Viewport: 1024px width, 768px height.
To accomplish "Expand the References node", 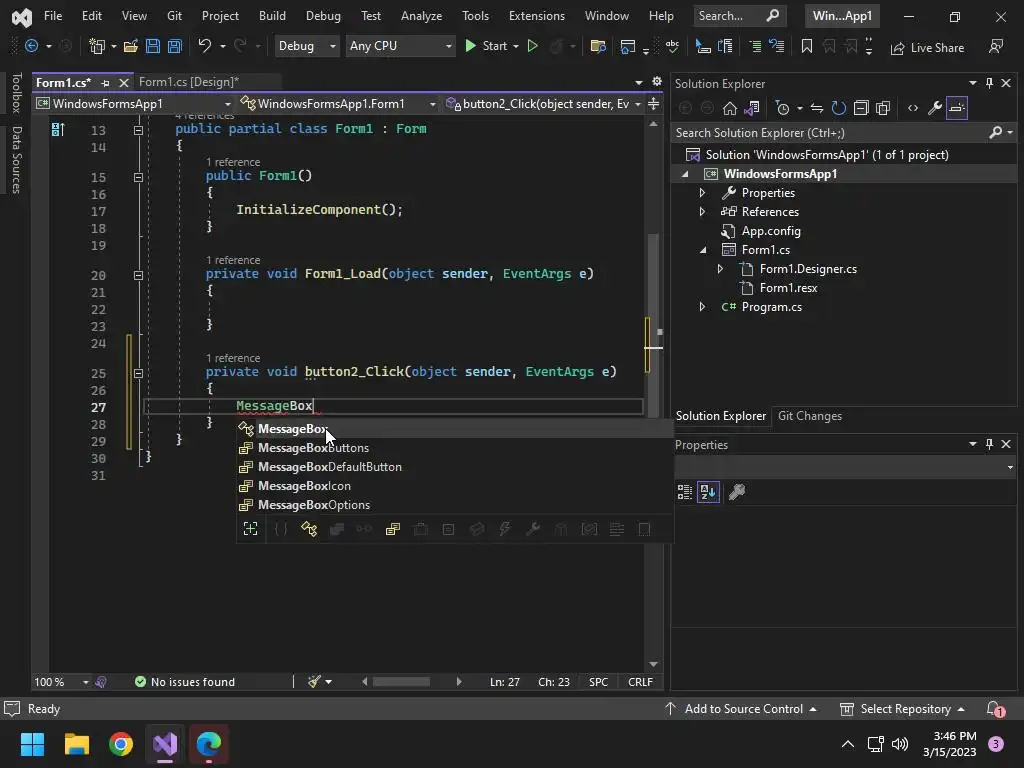I will [702, 212].
